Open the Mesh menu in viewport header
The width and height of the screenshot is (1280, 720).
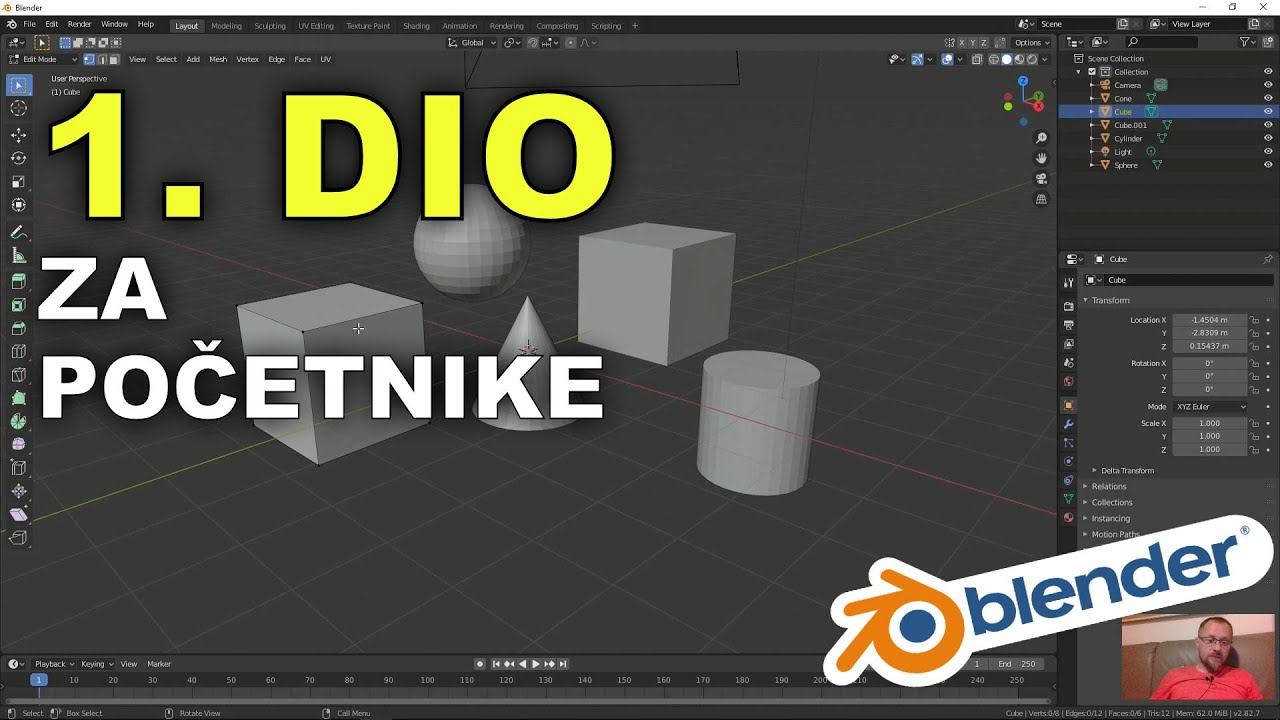(218, 59)
